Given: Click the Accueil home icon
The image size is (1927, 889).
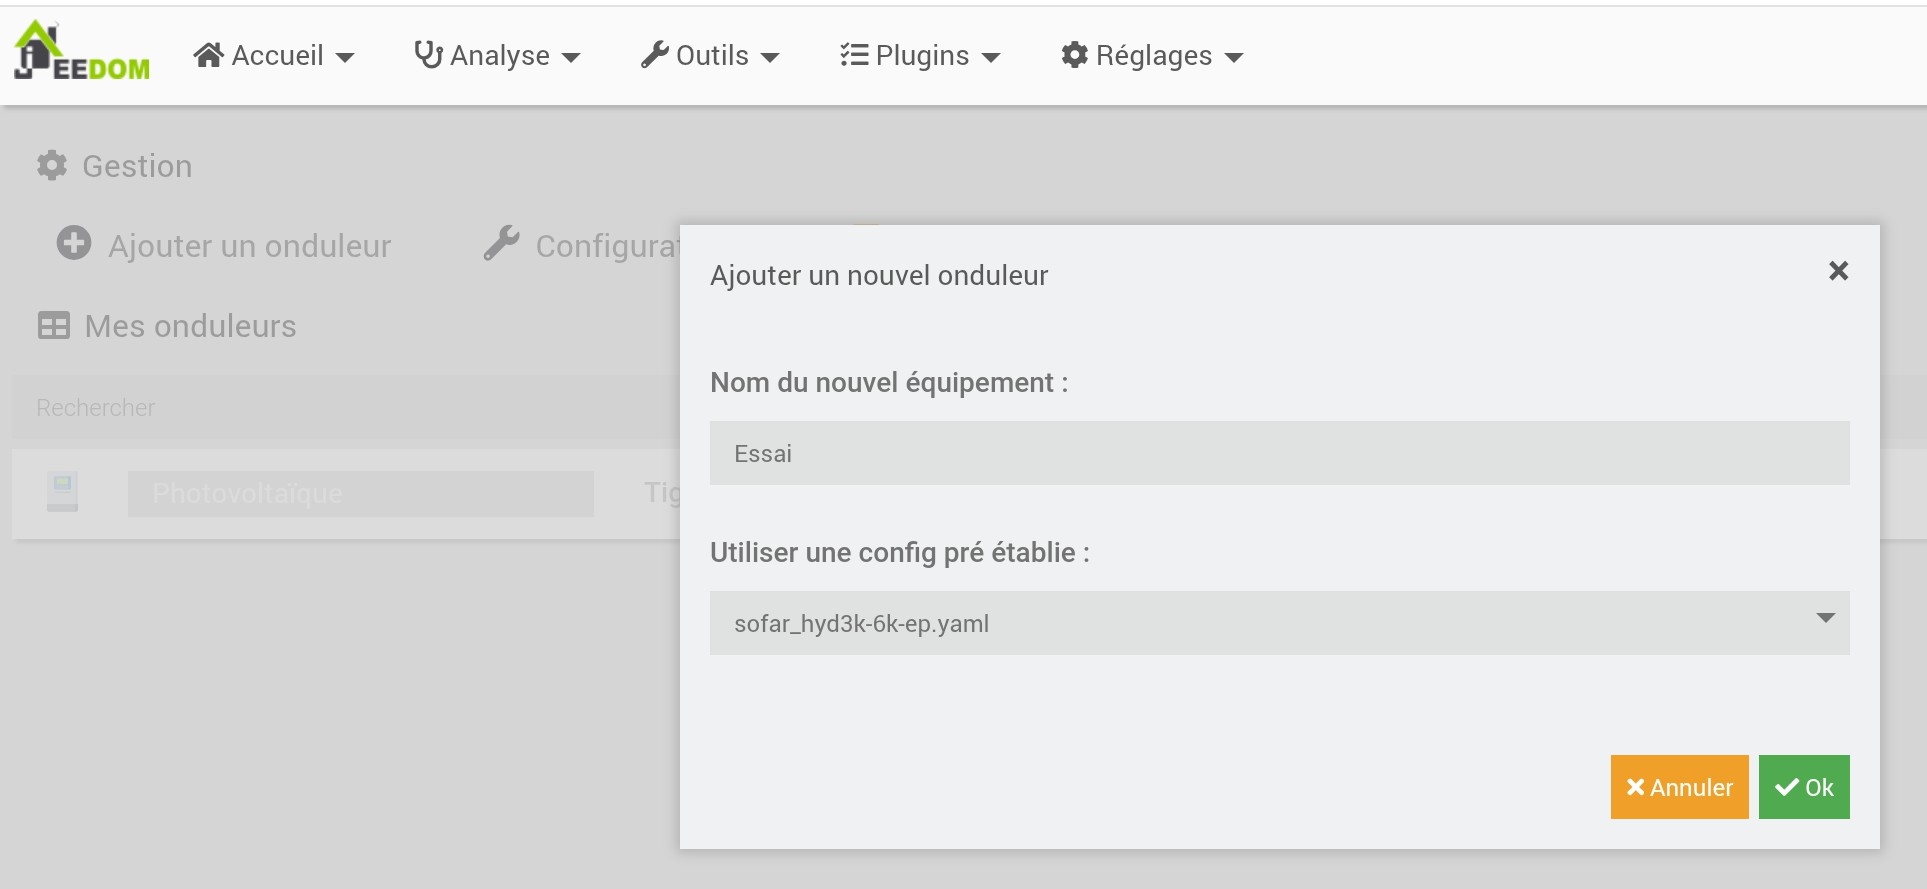Looking at the screenshot, I should [208, 55].
